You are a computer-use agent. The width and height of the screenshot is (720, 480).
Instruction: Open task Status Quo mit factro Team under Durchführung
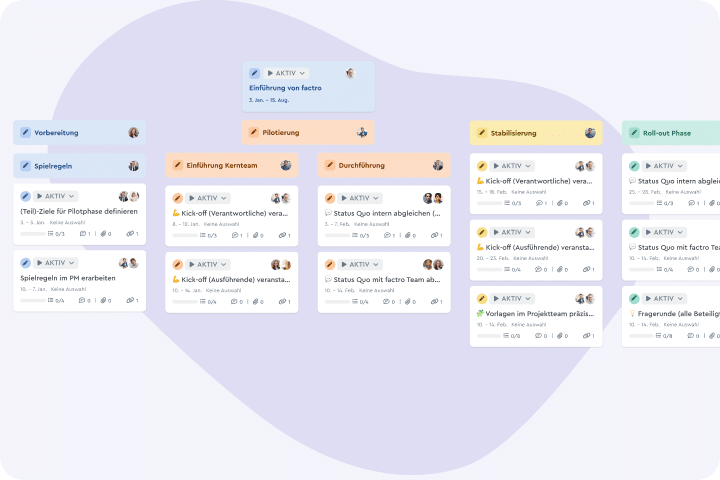(387, 279)
